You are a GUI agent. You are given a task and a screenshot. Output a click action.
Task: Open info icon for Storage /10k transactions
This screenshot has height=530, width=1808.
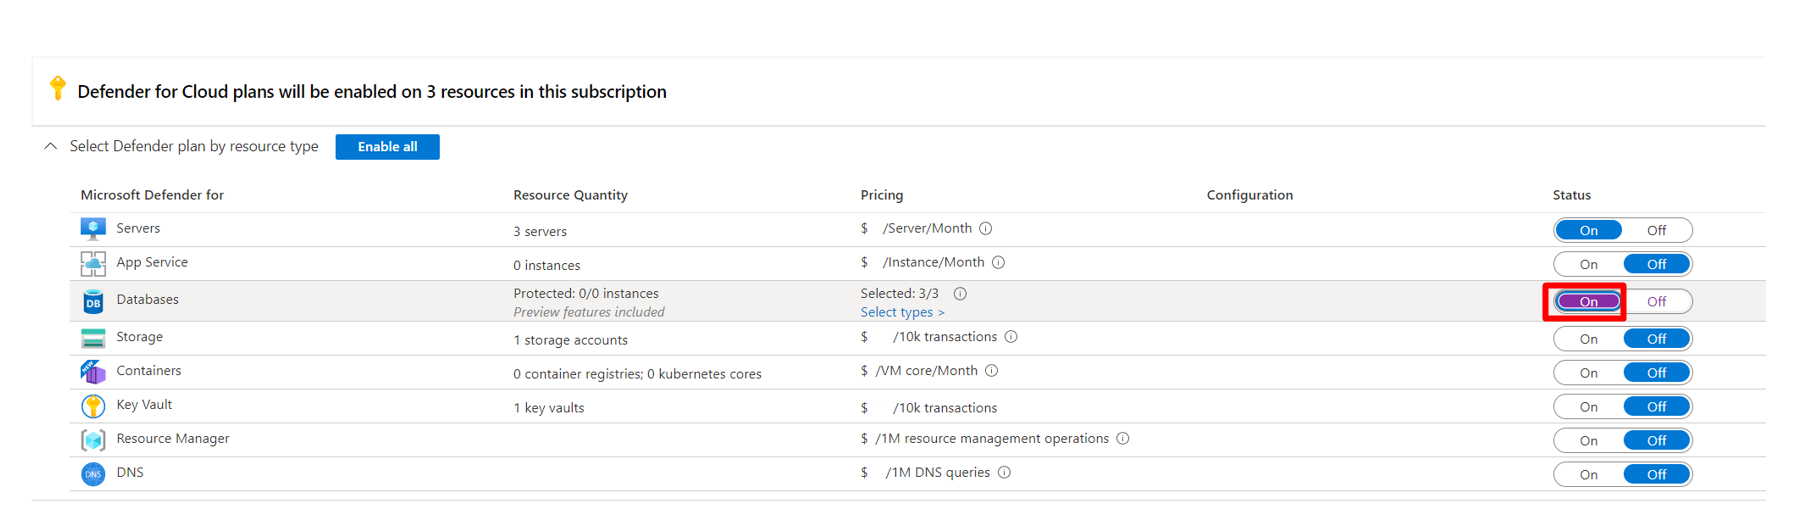1011,337
